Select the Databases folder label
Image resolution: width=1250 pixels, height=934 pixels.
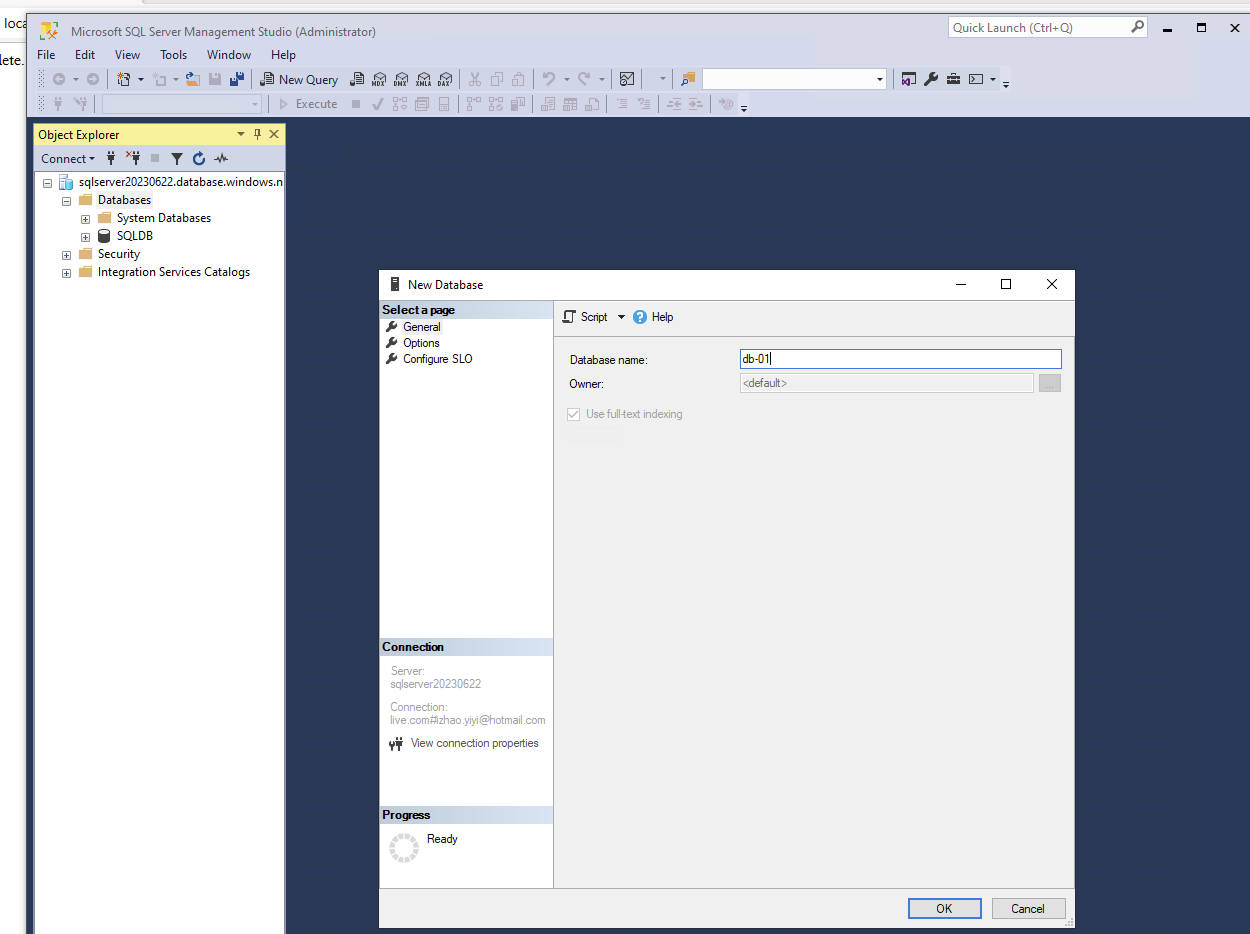(x=124, y=200)
